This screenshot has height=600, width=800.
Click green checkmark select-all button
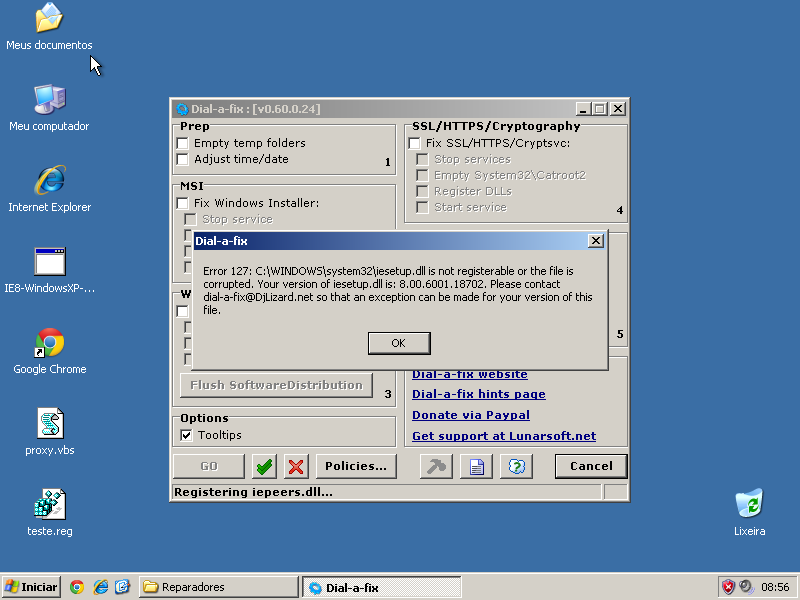(x=264, y=466)
